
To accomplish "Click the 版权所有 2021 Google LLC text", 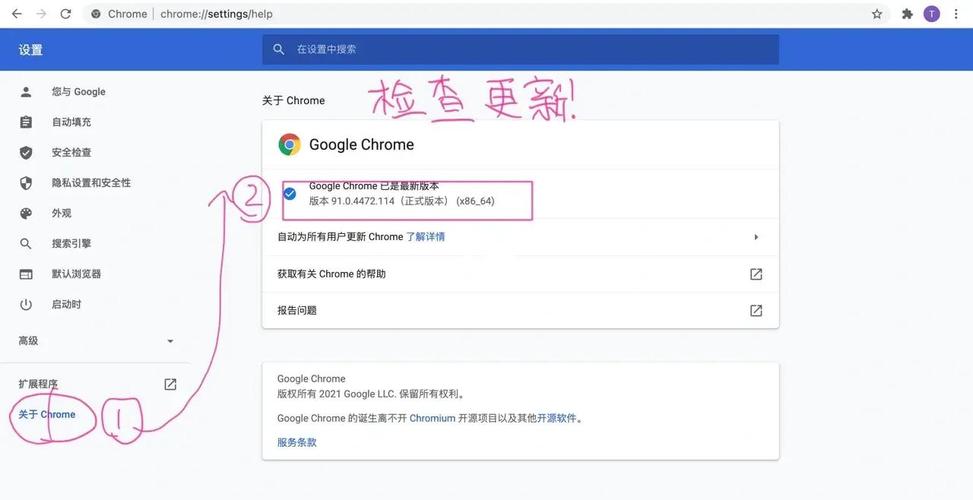I will click(370, 394).
